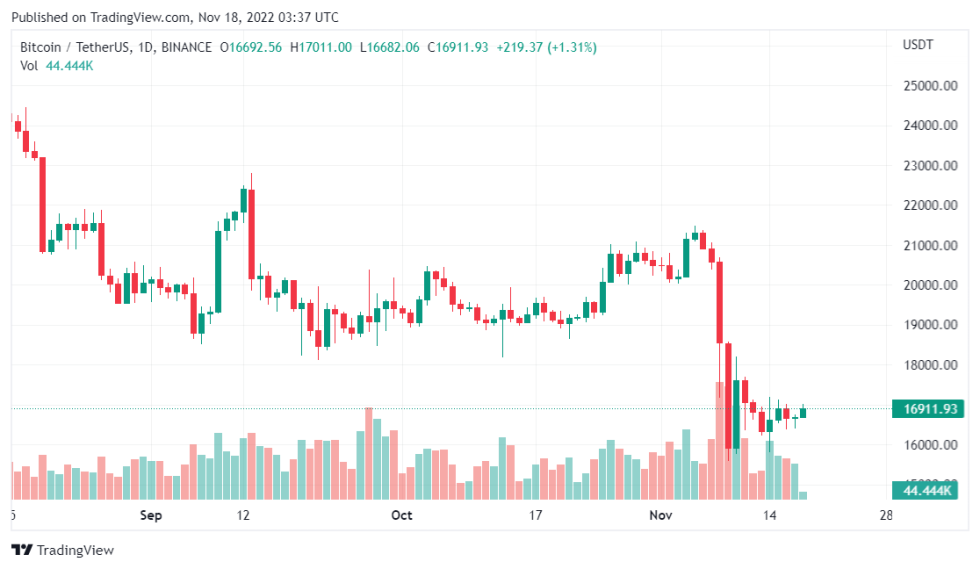The height and width of the screenshot is (569, 980).
Task: Click the current price tag 16911.93
Action: [930, 408]
